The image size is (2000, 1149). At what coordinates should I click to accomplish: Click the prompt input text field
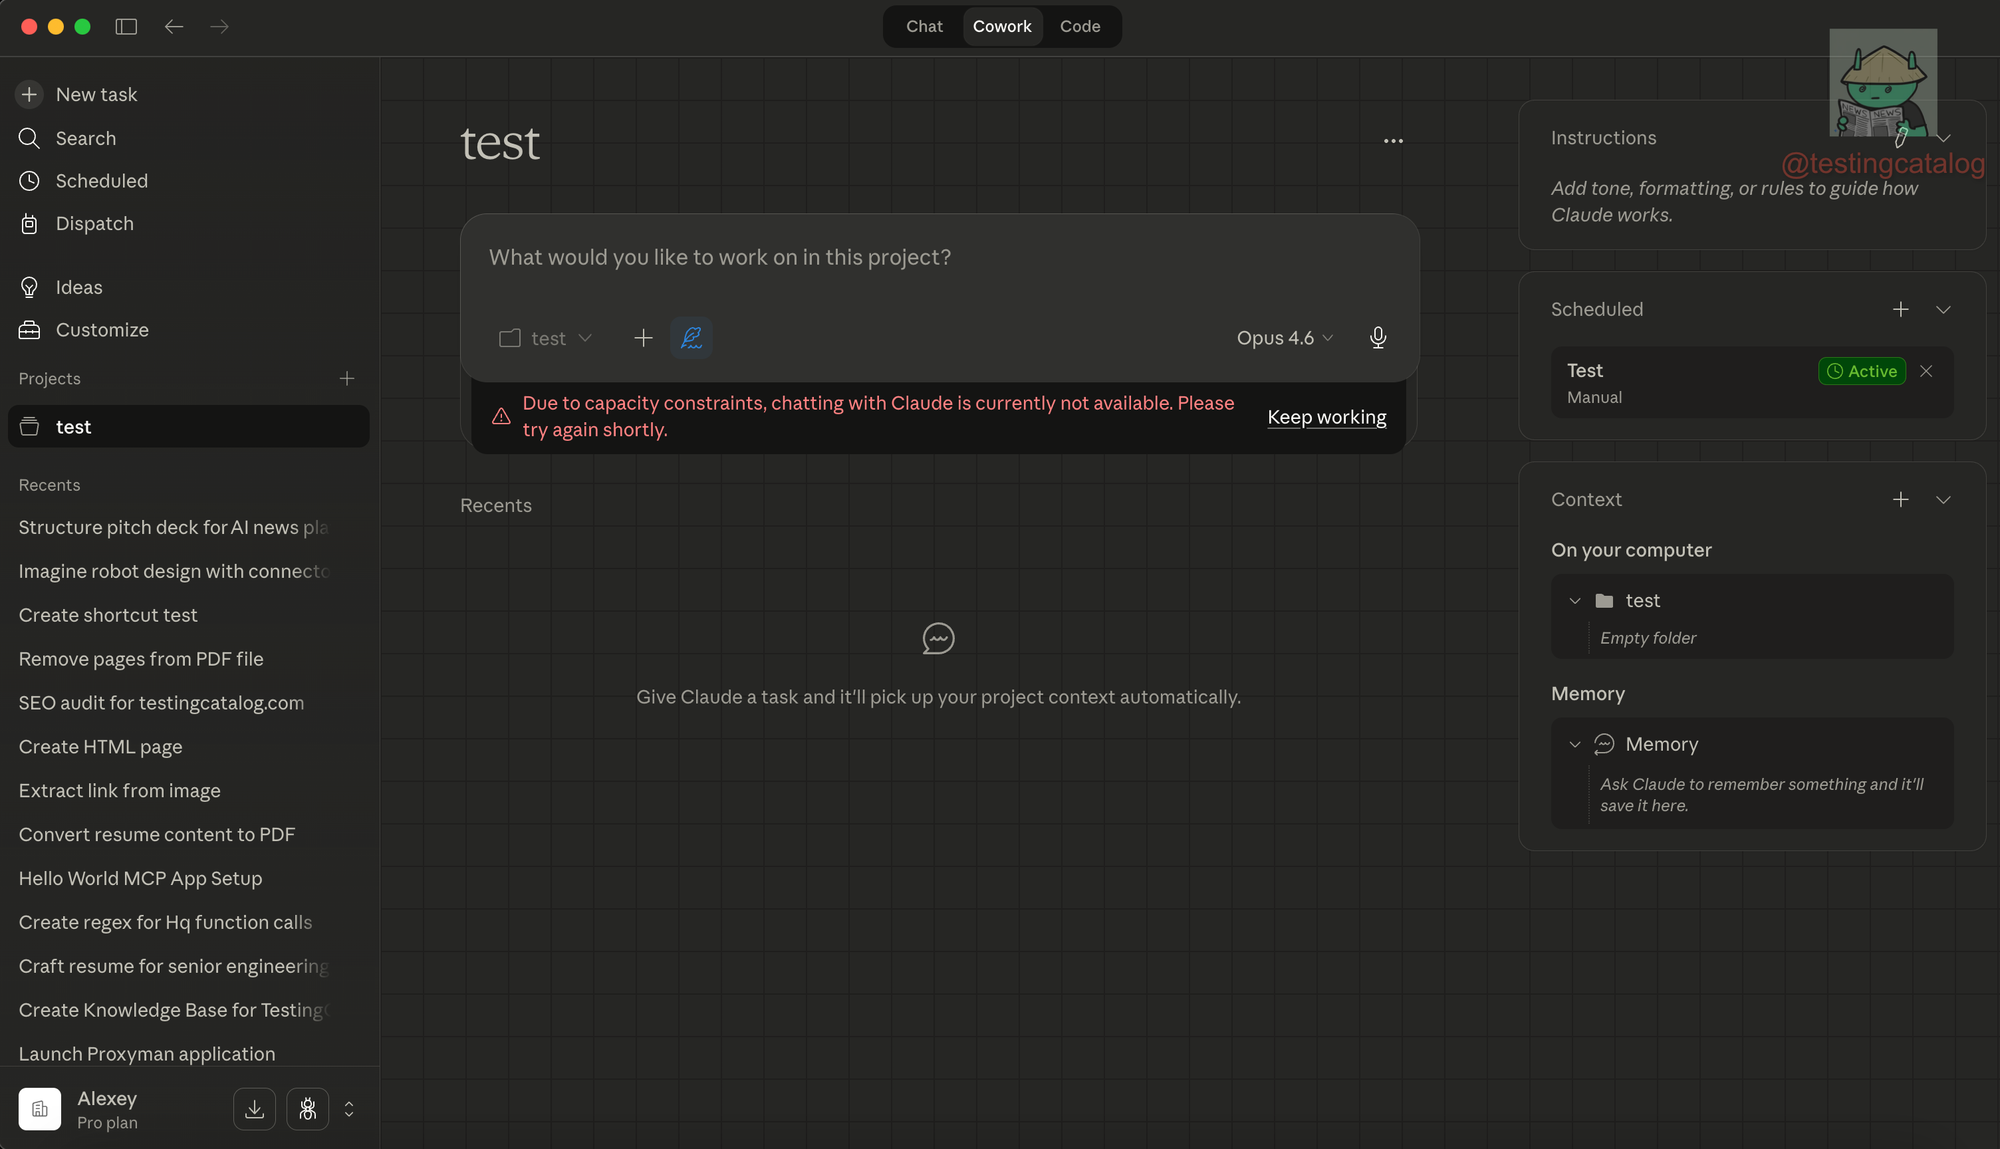[938, 258]
